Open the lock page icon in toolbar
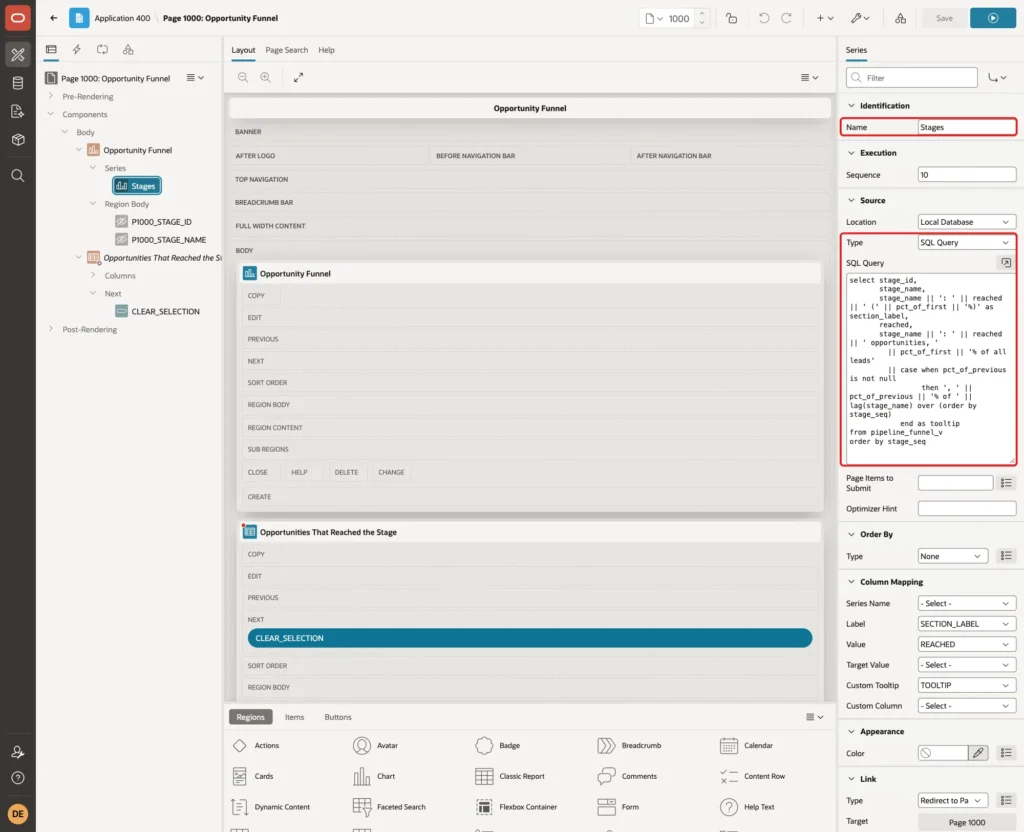 coord(731,18)
